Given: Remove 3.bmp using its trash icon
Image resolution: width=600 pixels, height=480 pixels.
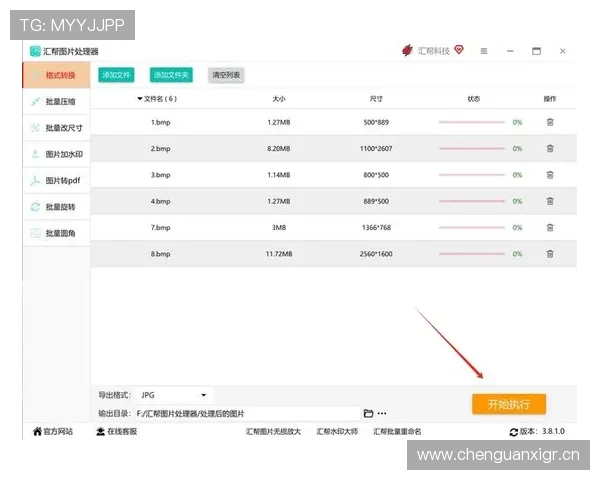Looking at the screenshot, I should coord(550,175).
